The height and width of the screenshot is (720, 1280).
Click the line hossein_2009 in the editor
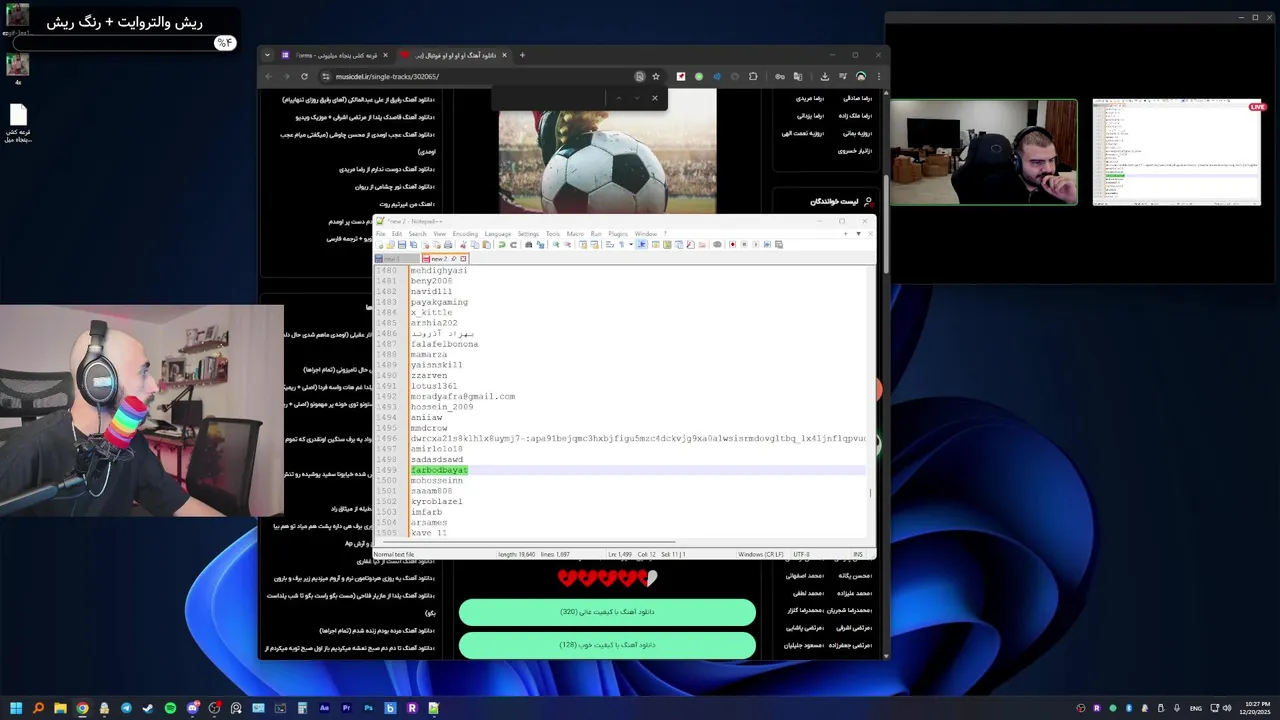441,407
